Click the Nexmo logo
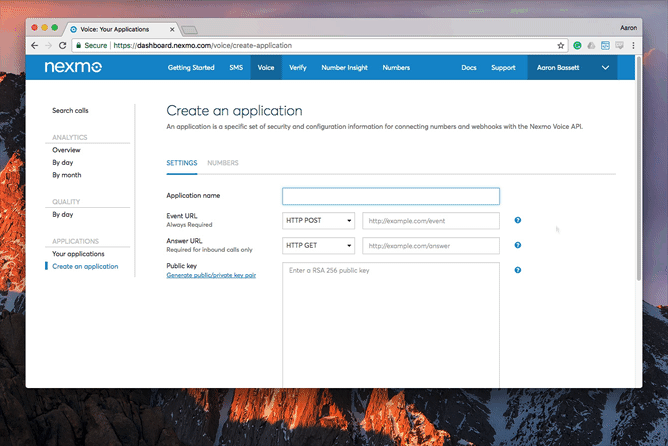Viewport: 668px width, 446px height. click(x=73, y=67)
